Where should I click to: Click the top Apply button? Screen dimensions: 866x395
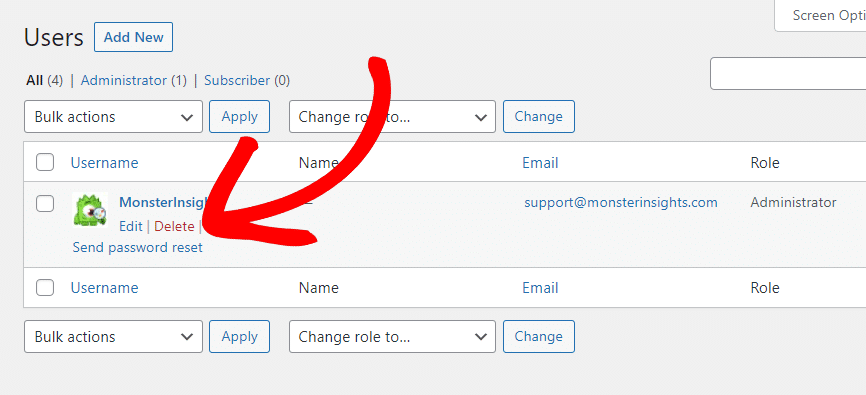tap(240, 117)
